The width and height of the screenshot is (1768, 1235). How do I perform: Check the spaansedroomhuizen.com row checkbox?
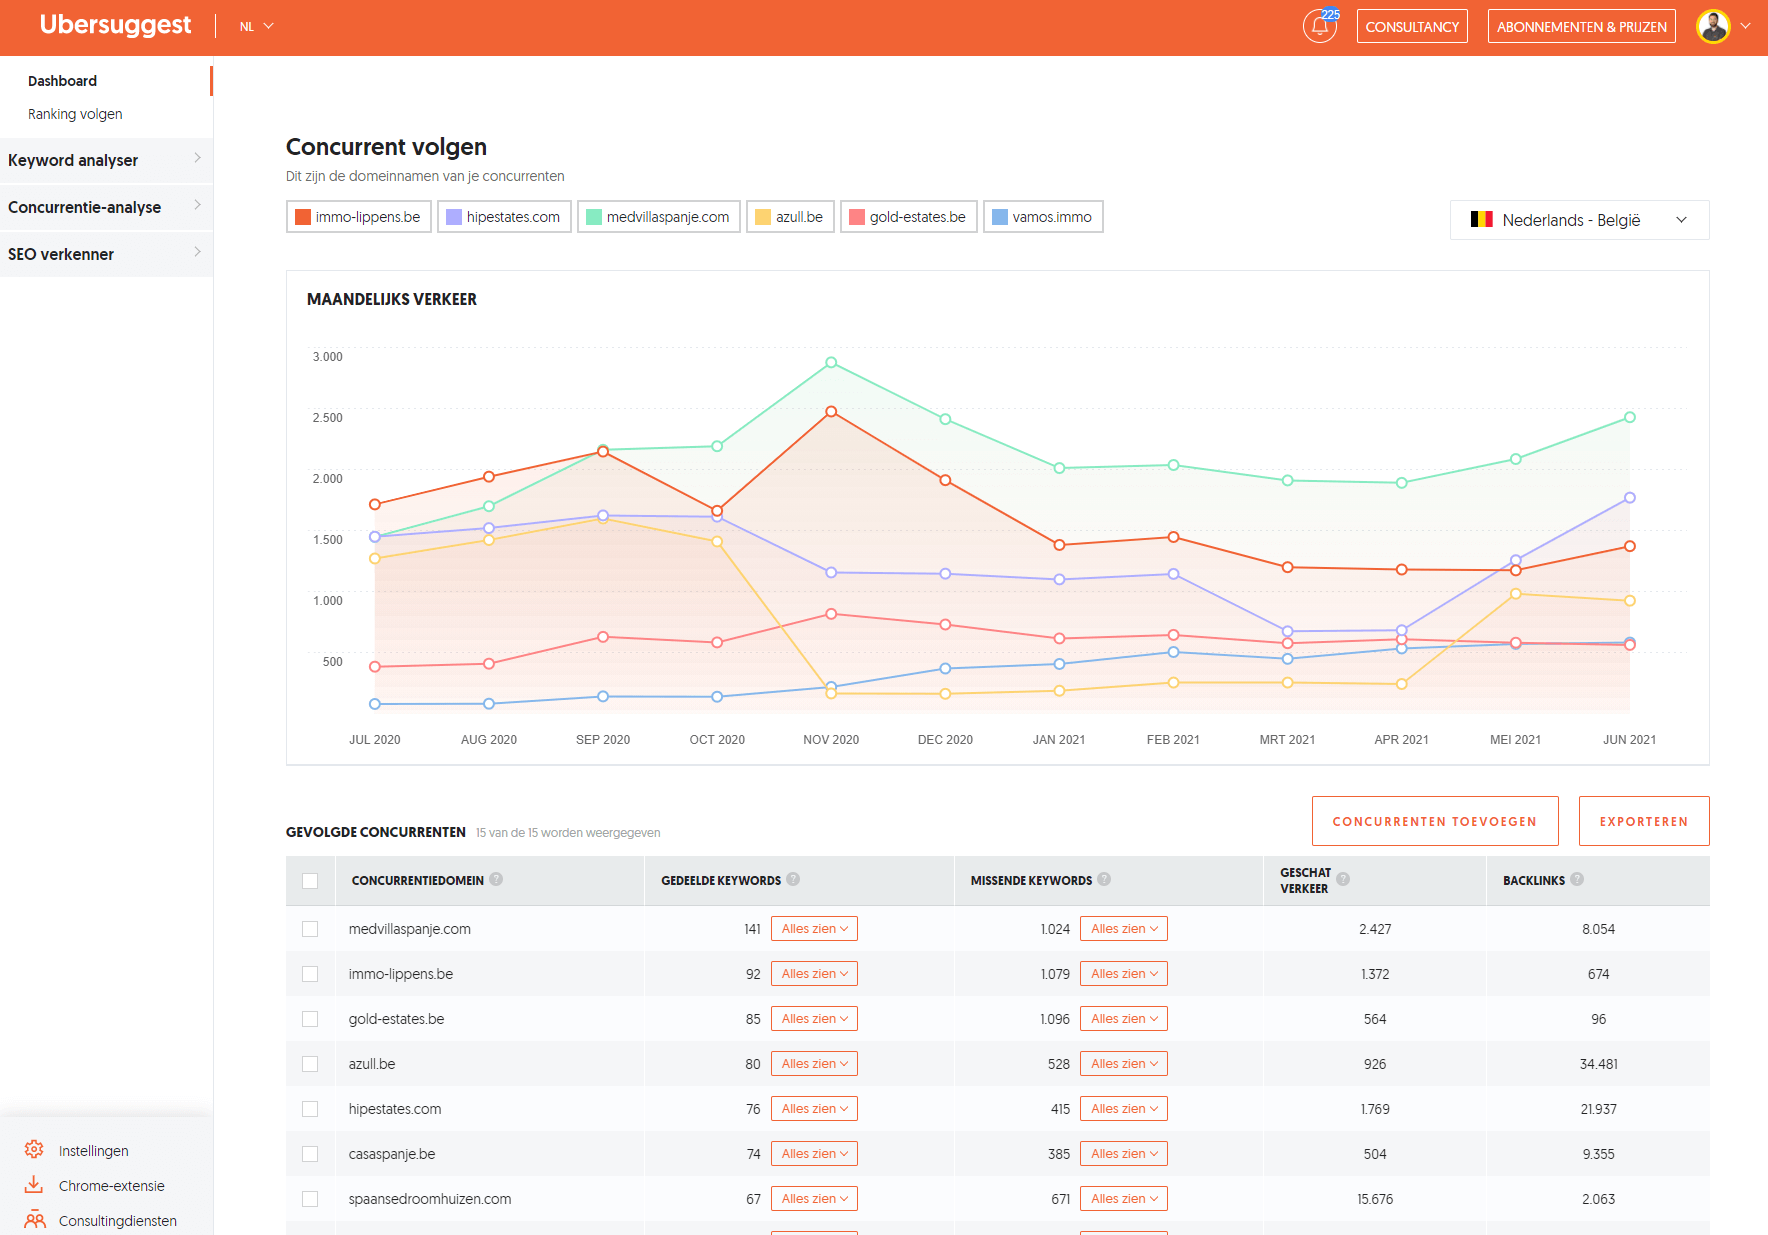click(310, 1199)
